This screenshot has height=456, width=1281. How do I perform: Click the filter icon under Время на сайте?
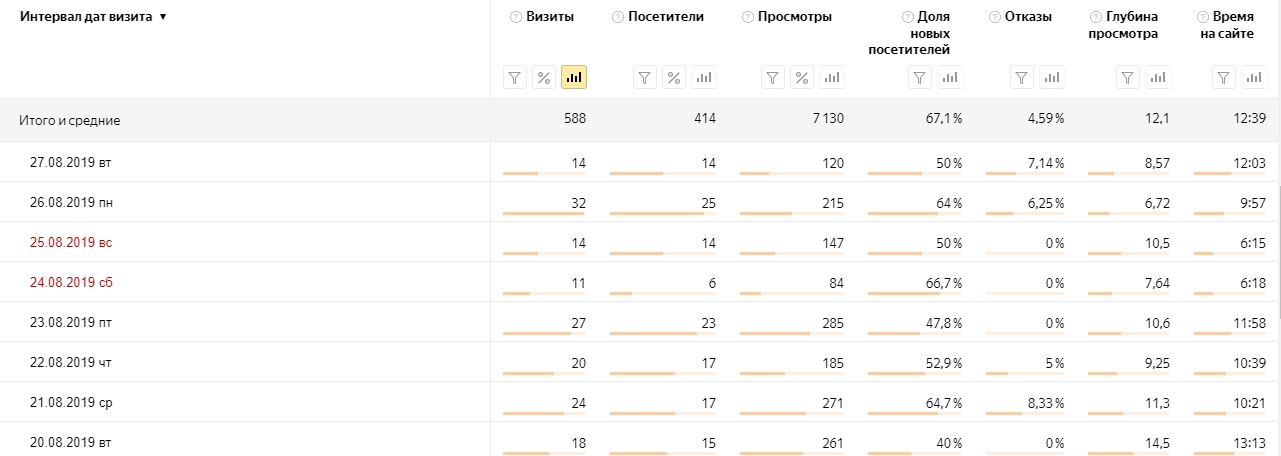point(1223,78)
